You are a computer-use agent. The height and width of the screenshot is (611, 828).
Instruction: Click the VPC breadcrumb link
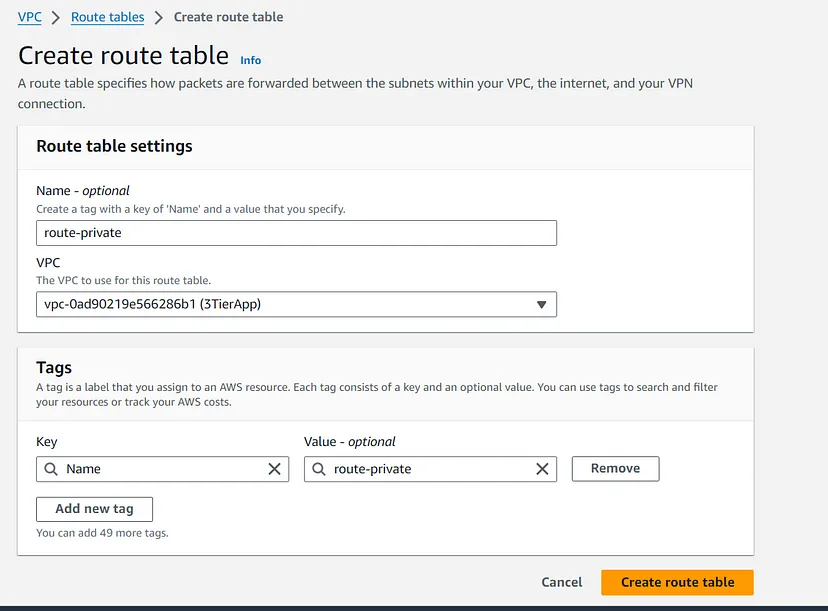click(x=30, y=17)
